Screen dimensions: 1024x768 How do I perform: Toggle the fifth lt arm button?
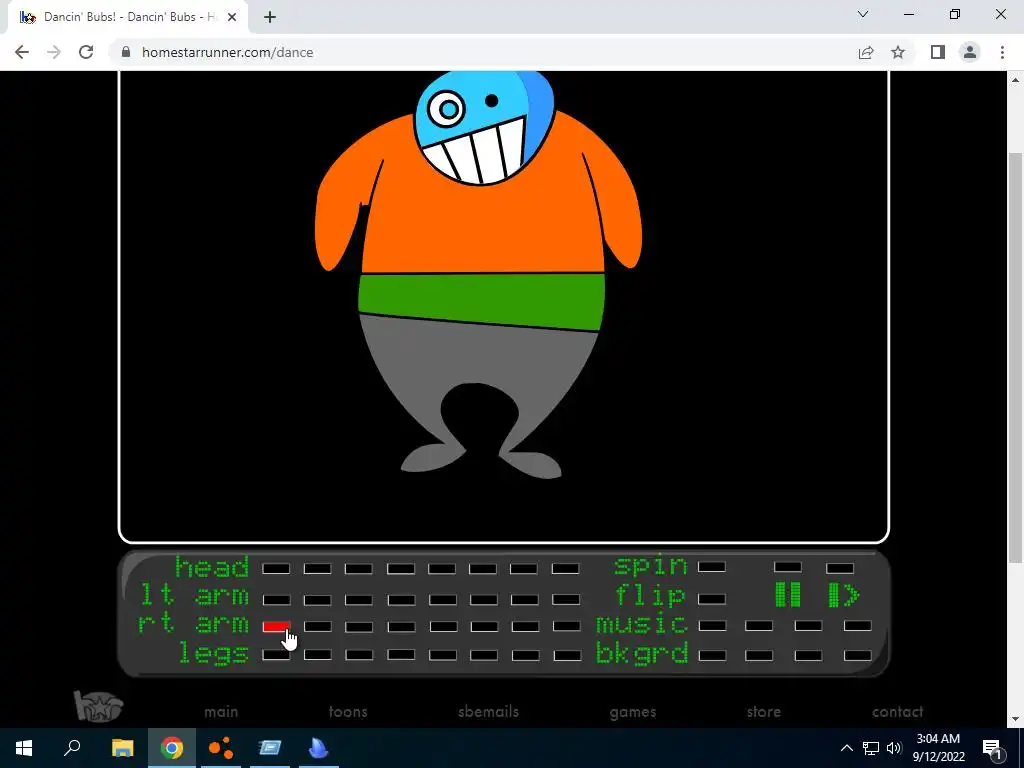click(442, 599)
